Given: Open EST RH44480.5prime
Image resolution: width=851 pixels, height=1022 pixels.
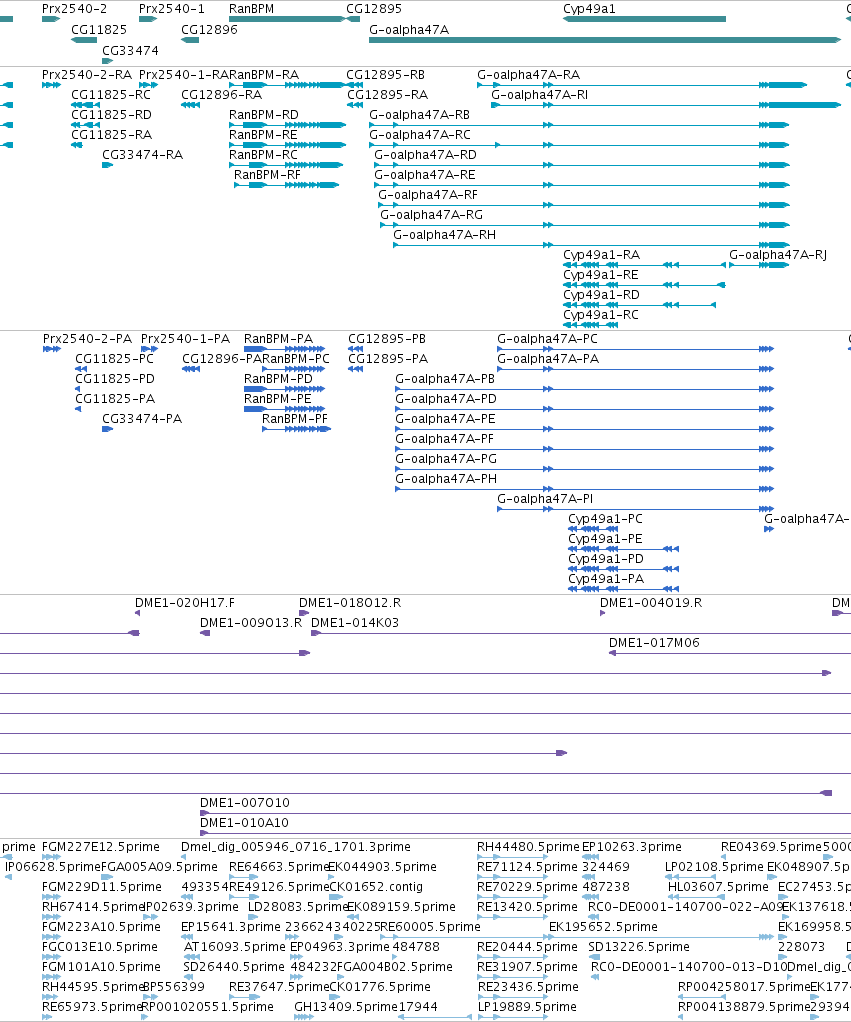Looking at the screenshot, I should point(528,847).
